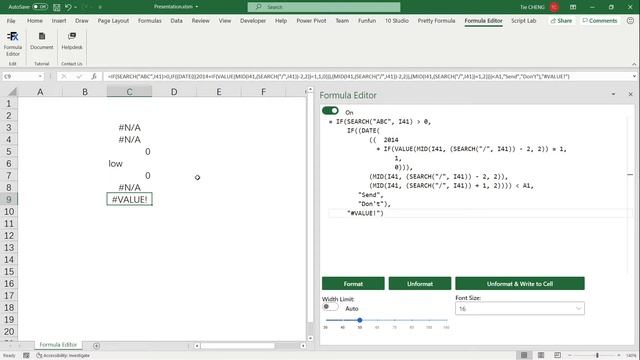Select column A header
Viewport: 640px width, 360px height.
click(40, 92)
